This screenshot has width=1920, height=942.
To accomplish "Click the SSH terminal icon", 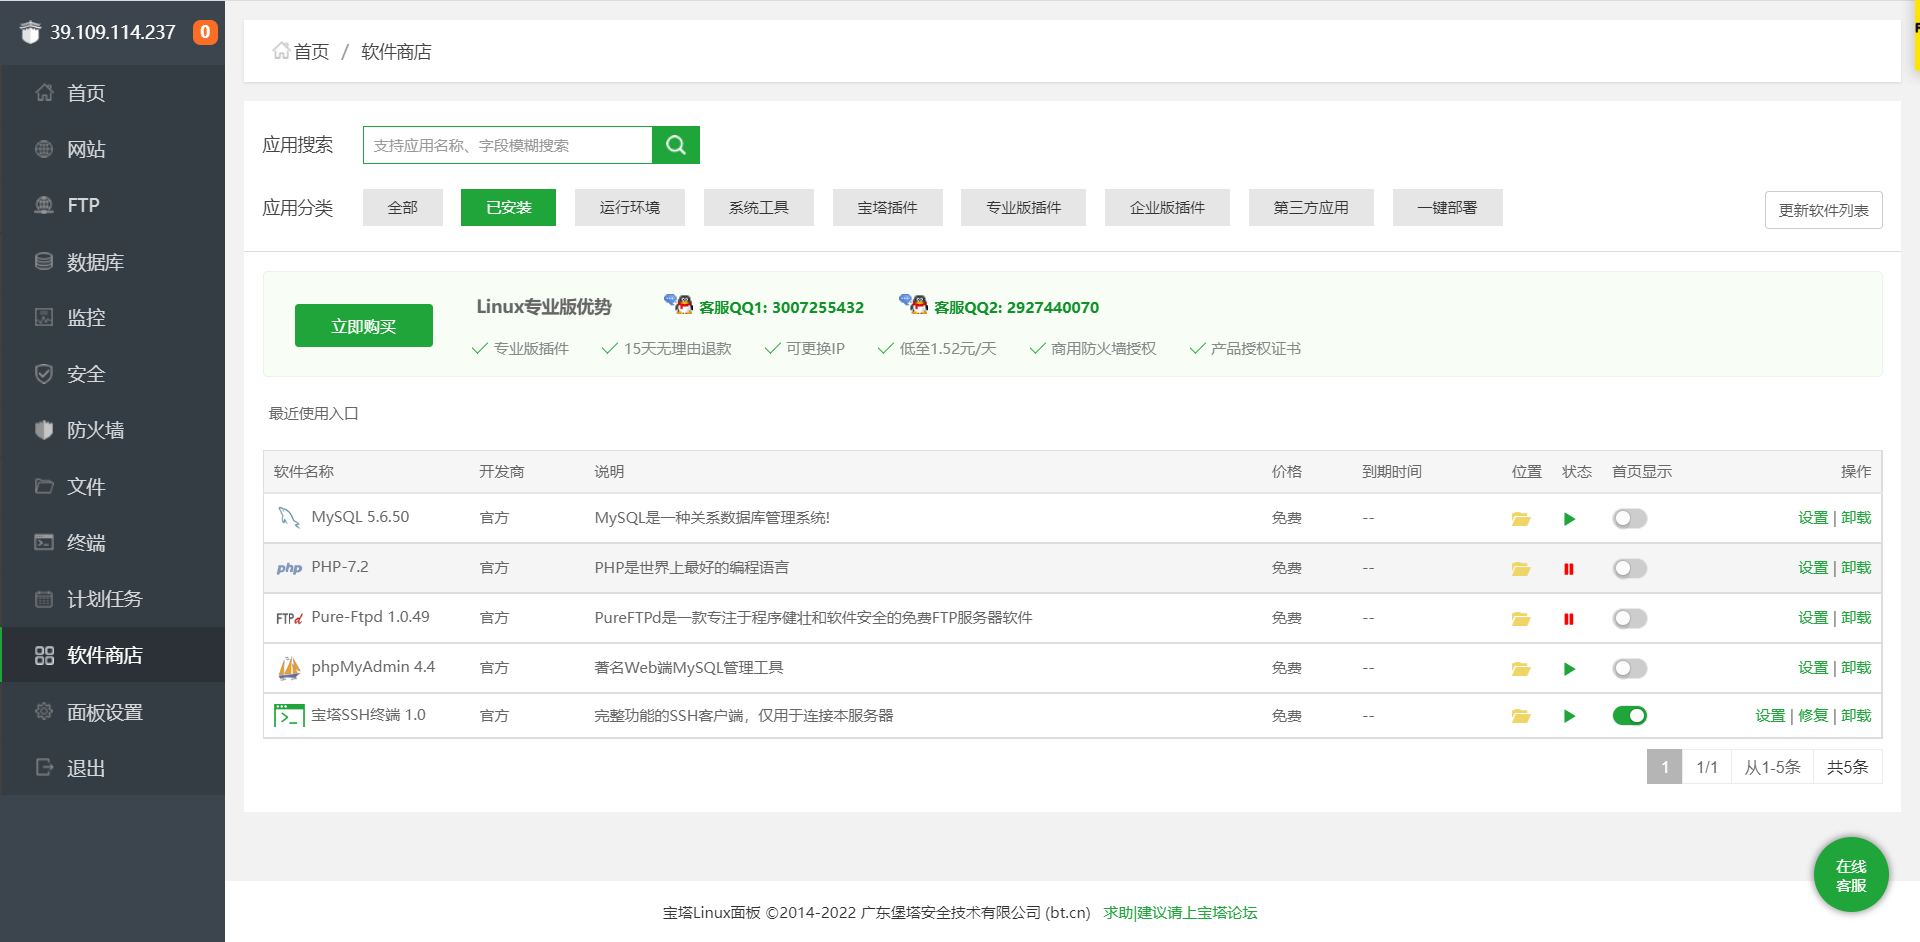I will coord(289,715).
